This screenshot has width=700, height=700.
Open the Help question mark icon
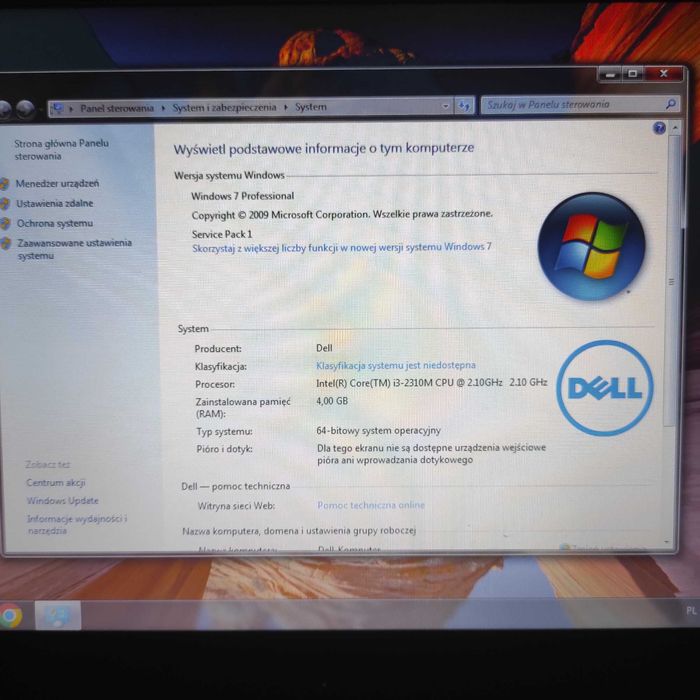click(659, 129)
